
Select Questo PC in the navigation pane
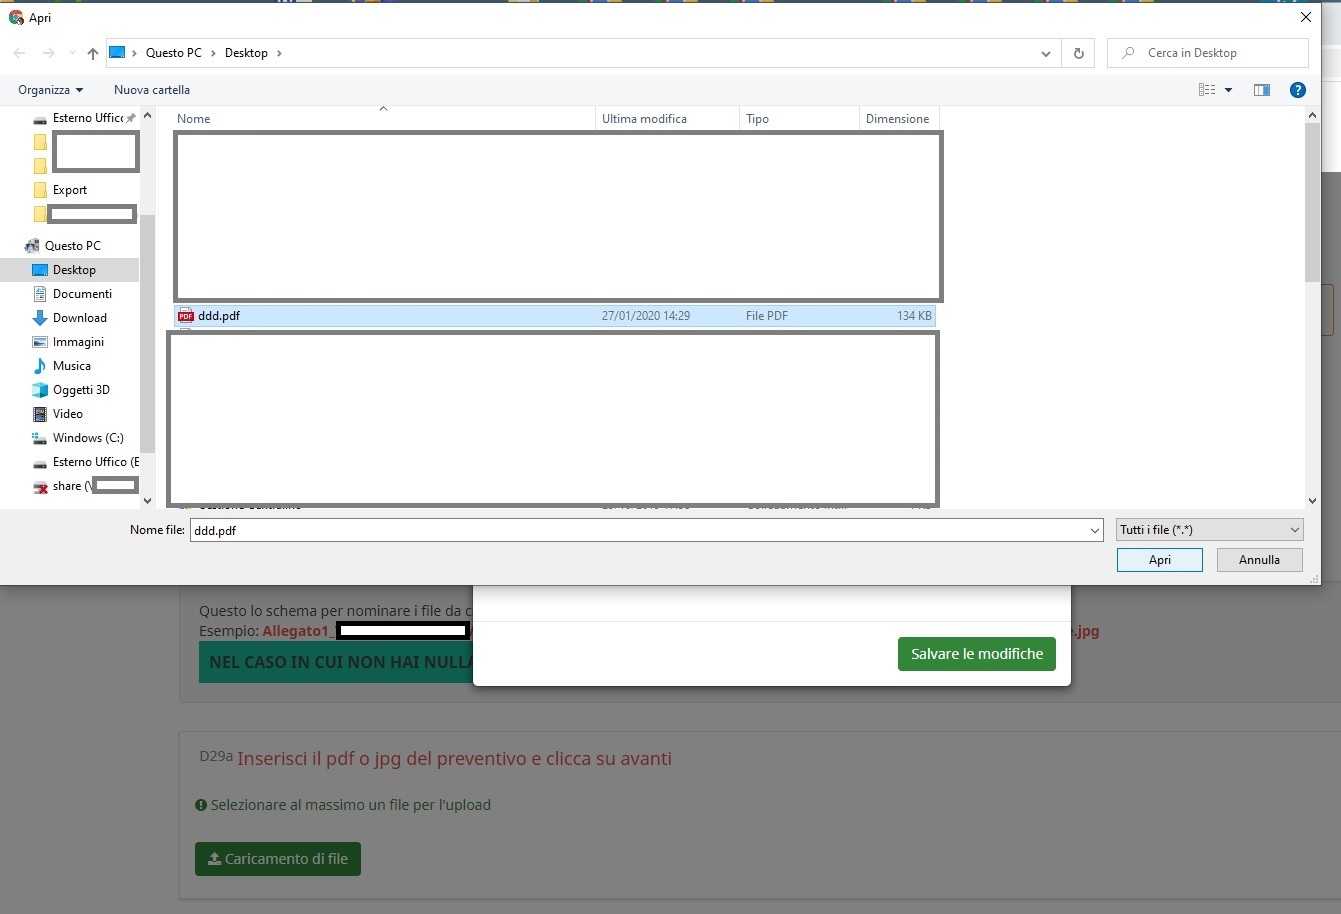[x=72, y=246]
